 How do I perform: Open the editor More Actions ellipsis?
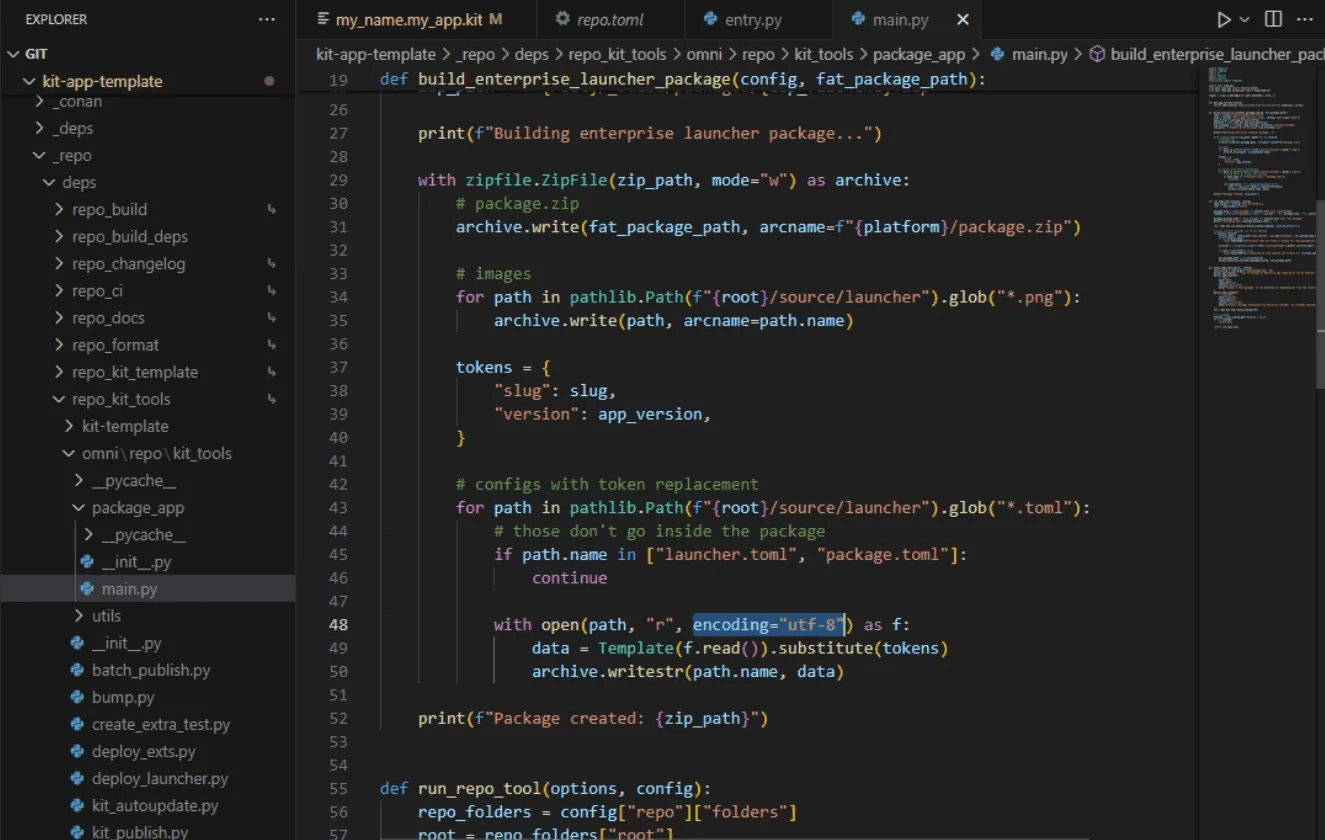[x=1305, y=19]
